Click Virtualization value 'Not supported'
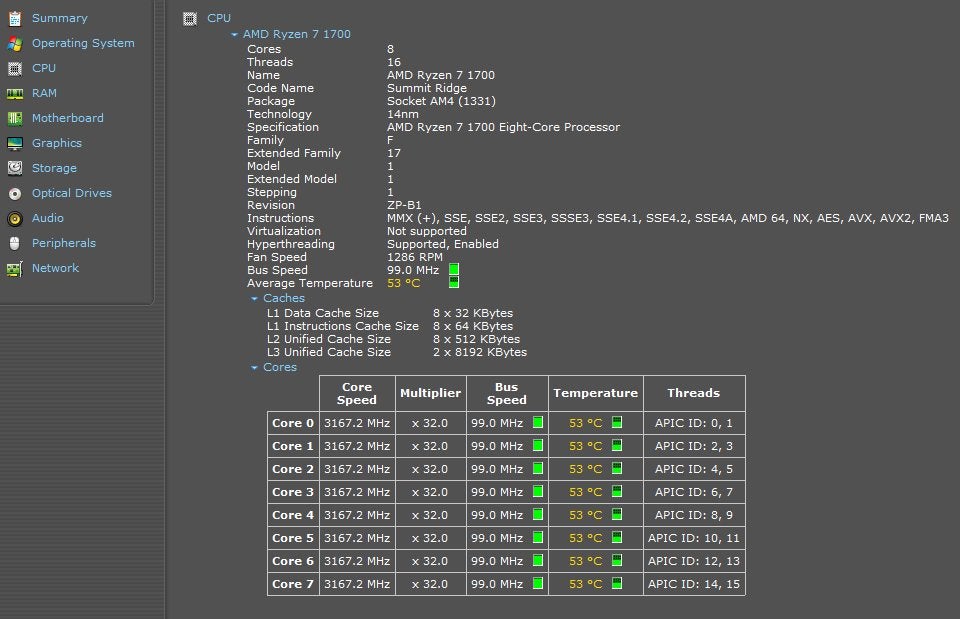 coord(427,231)
